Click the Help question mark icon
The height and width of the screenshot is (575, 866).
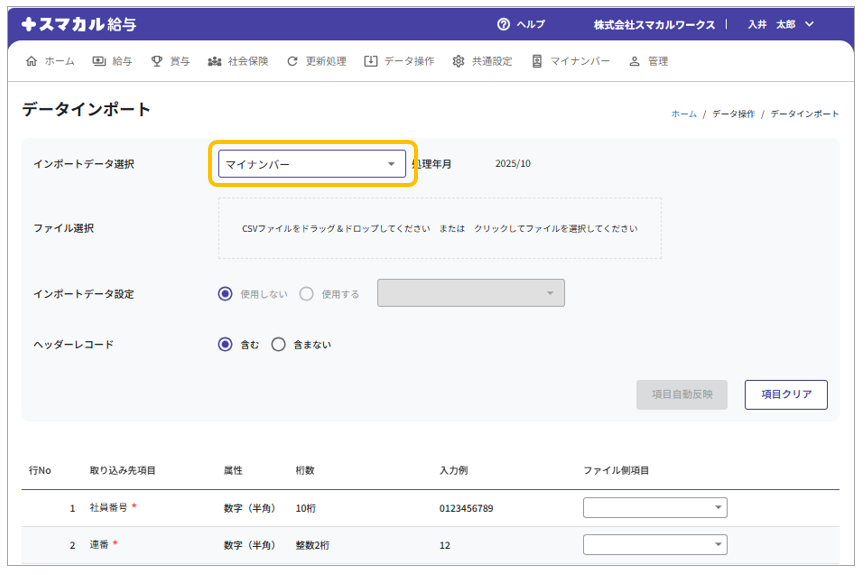click(x=503, y=24)
